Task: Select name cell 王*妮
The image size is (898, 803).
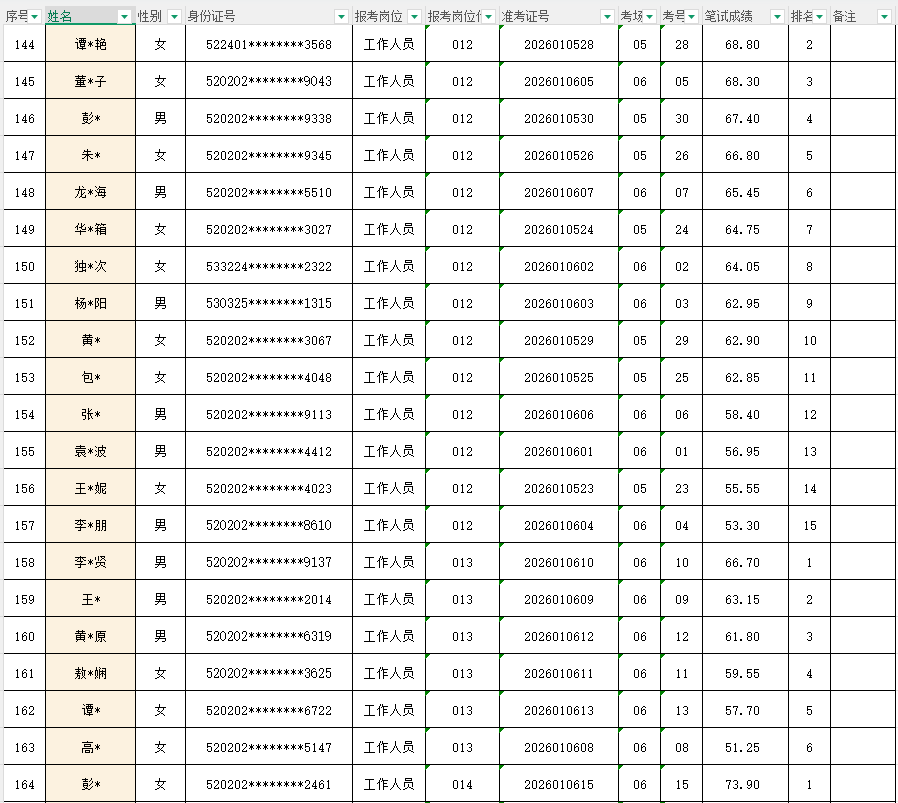Action: tap(90, 489)
